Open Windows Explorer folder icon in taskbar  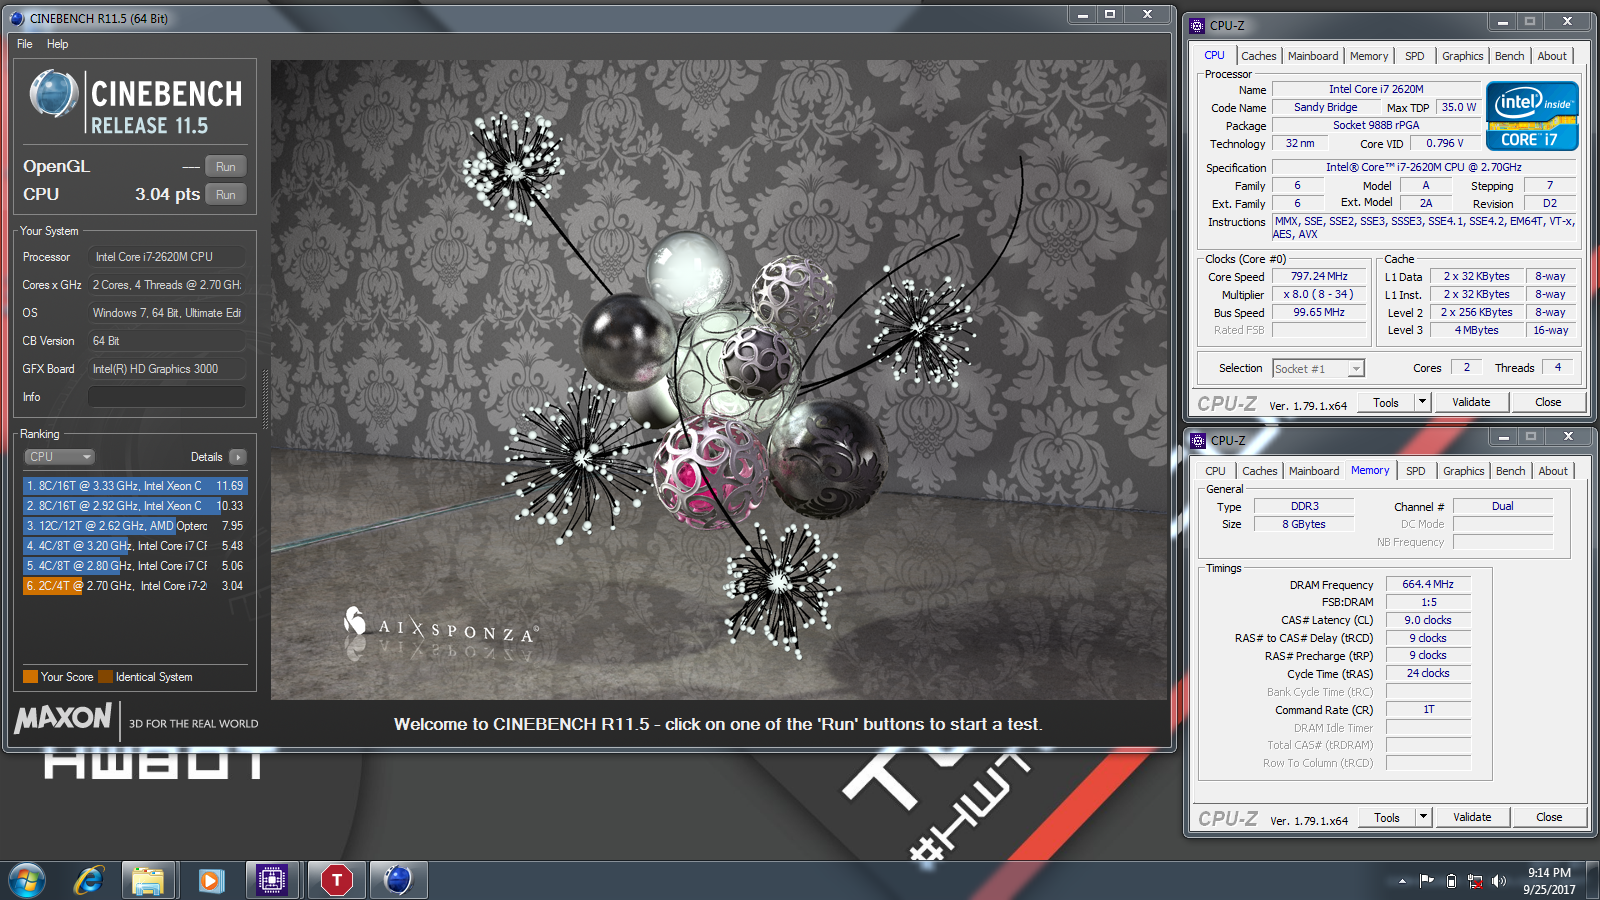[x=148, y=880]
